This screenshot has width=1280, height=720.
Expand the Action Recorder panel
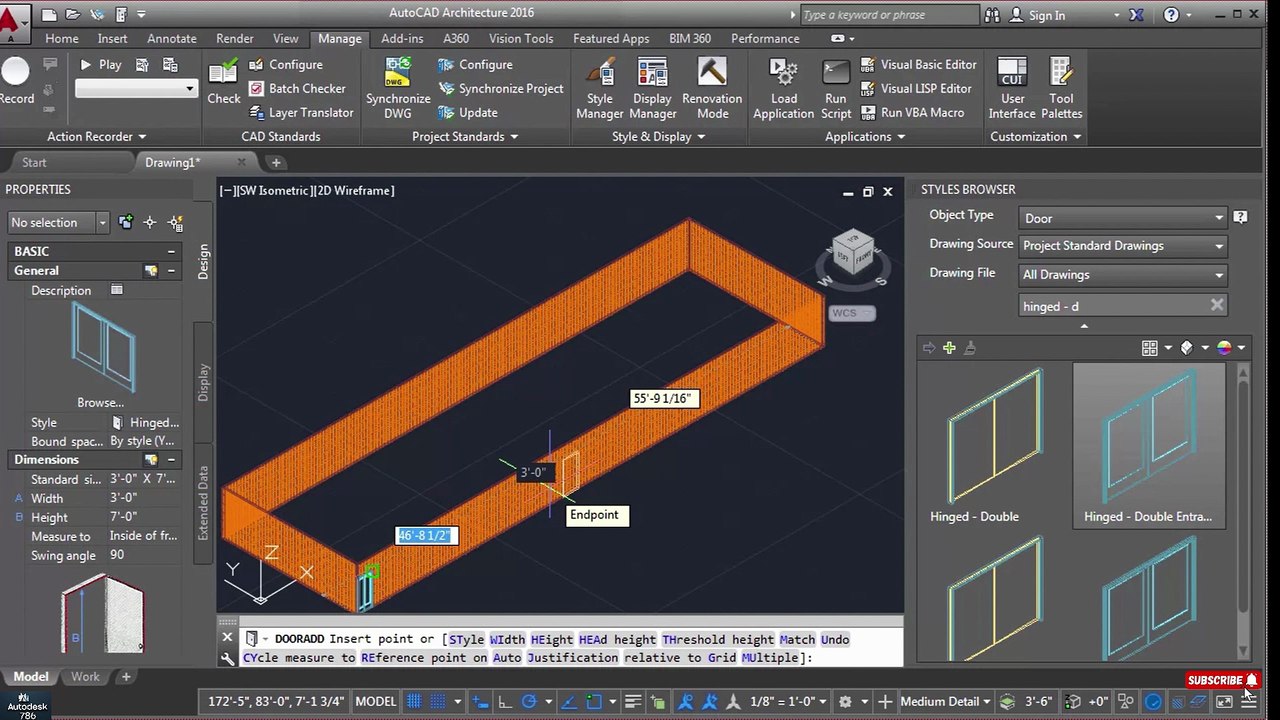click(x=97, y=136)
